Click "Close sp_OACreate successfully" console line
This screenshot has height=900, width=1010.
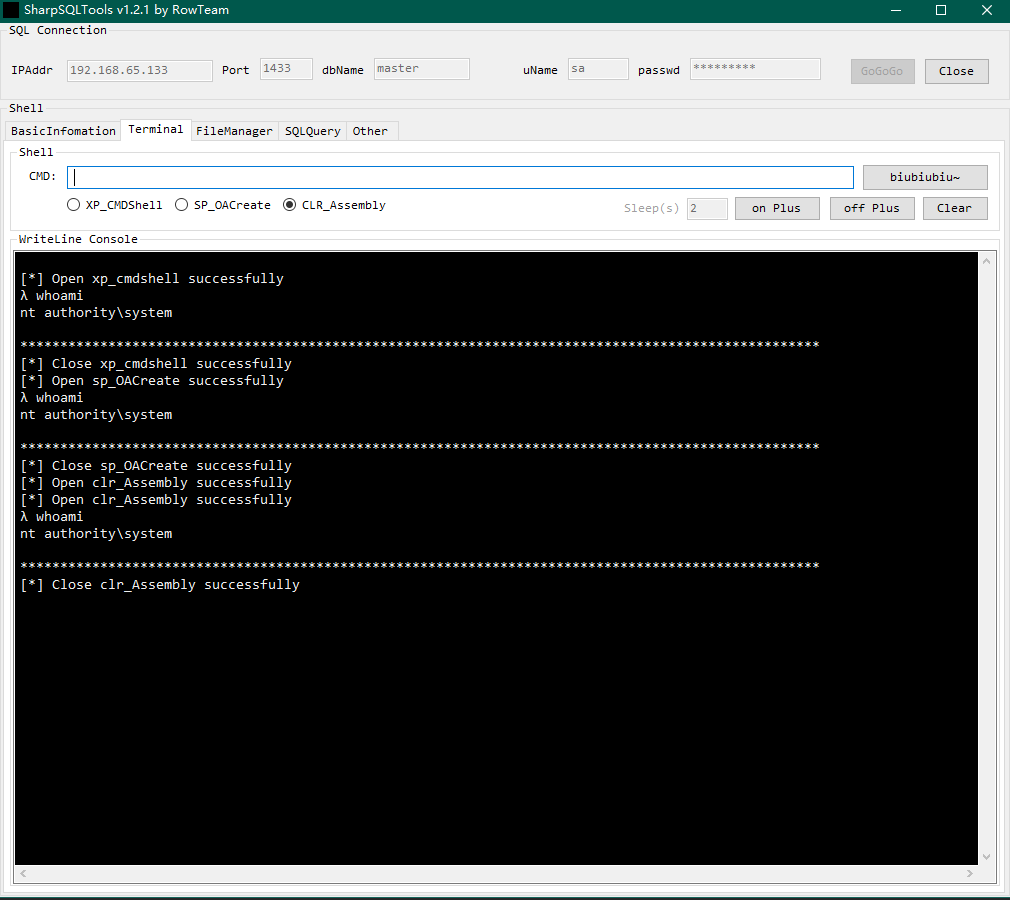pos(156,466)
